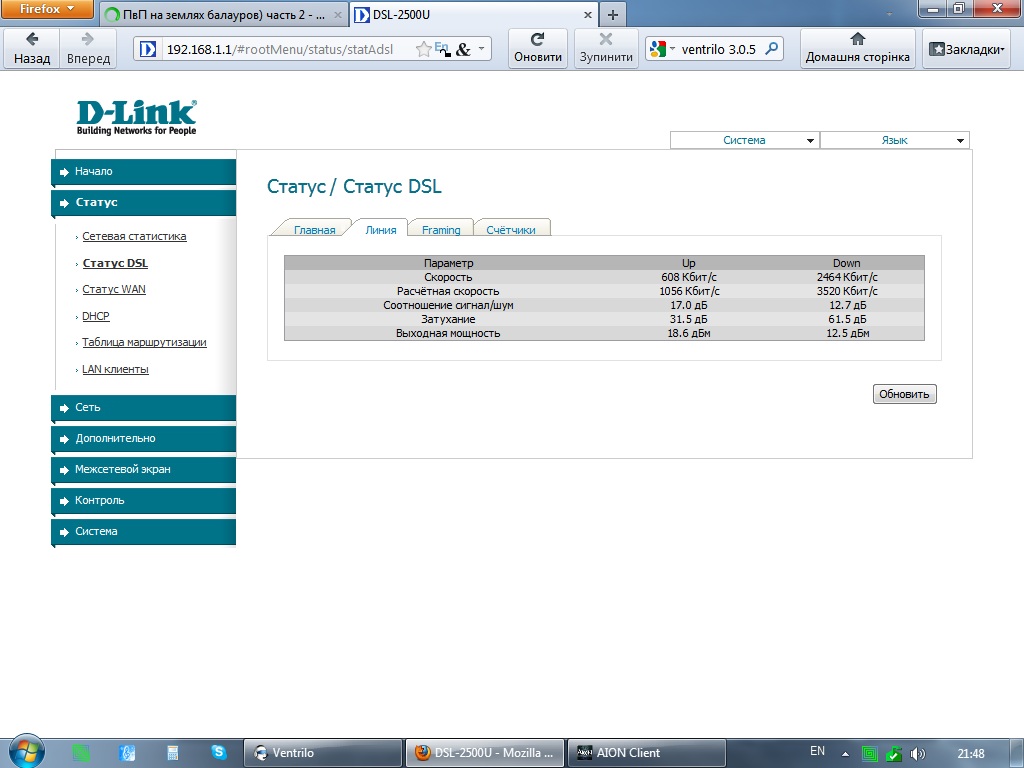1024x768 pixels.
Task: Click the Выходная мощность row label
Action: (448, 333)
